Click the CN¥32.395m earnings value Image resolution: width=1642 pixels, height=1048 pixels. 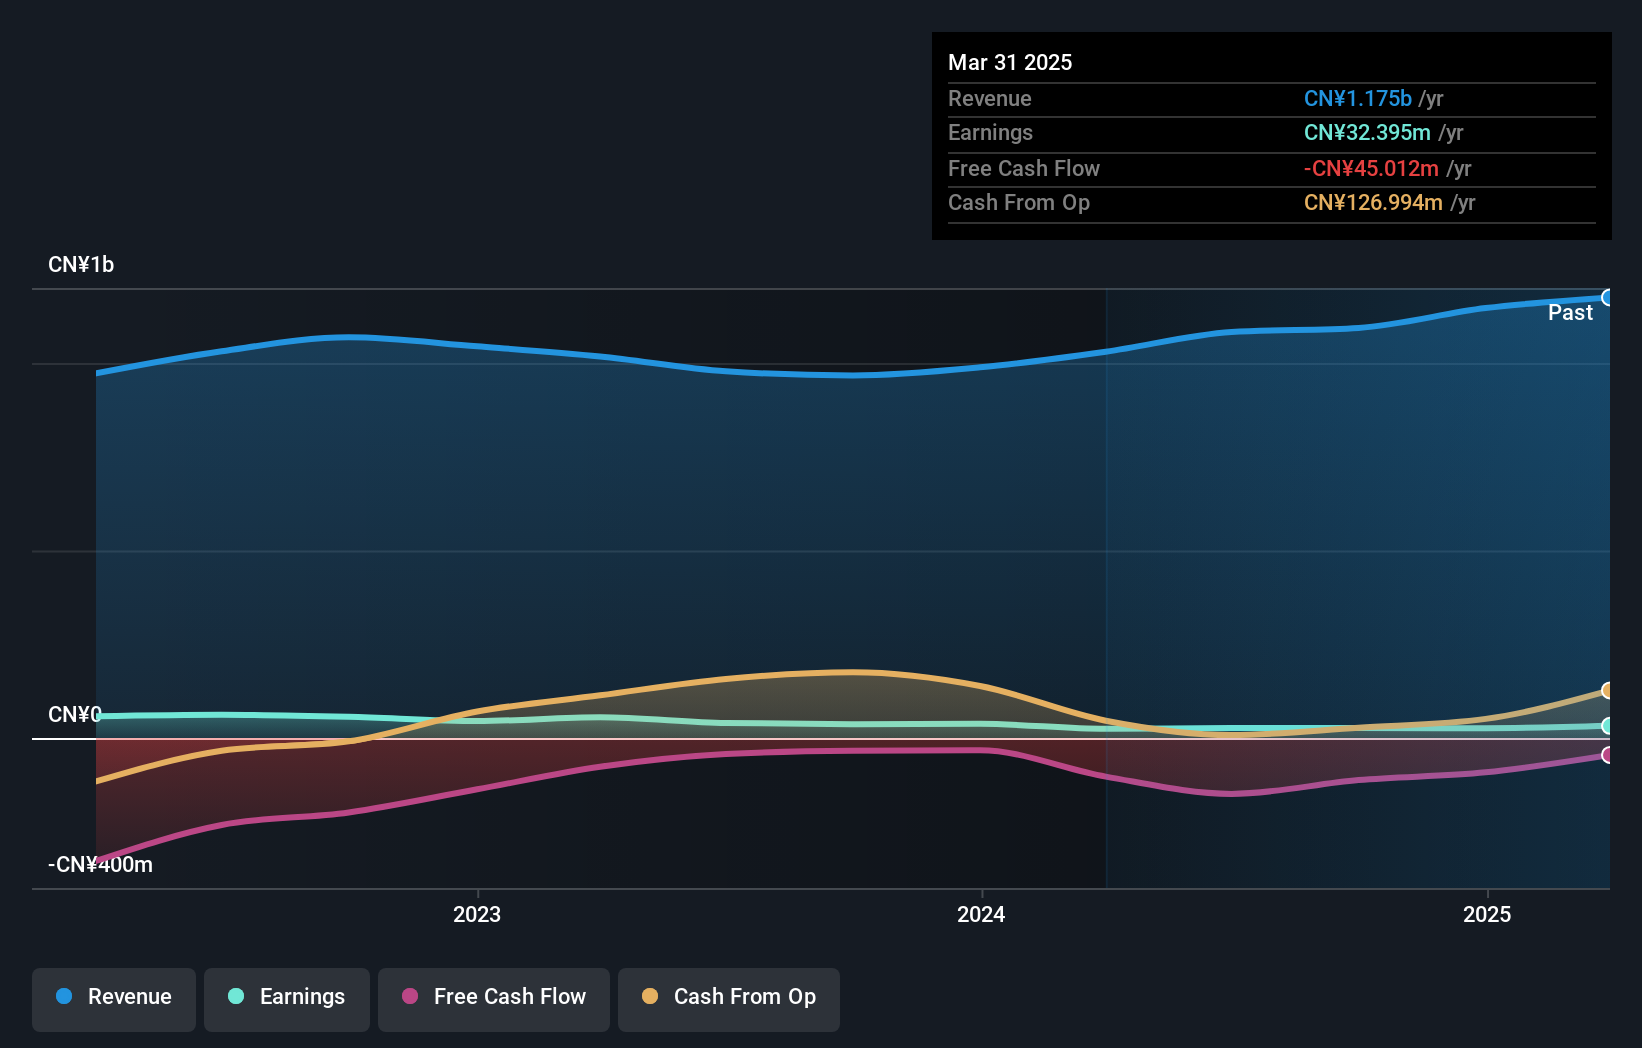pos(1367,132)
